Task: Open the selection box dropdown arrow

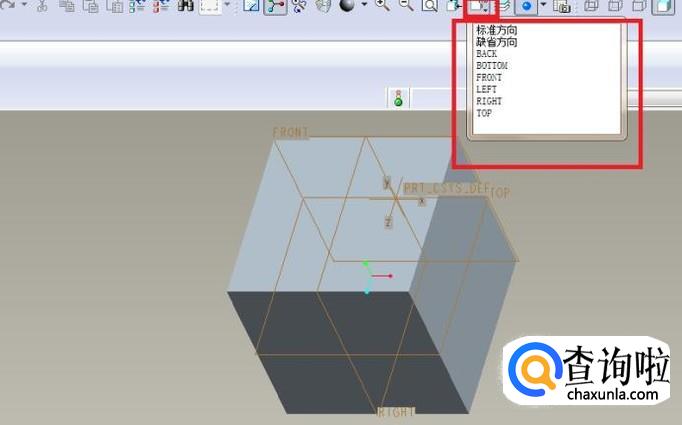Action: [x=227, y=4]
